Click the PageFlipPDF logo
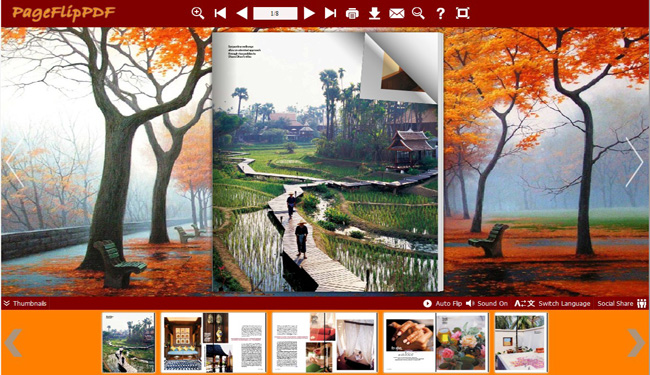Screen dimensions: 650x375 tap(63, 13)
